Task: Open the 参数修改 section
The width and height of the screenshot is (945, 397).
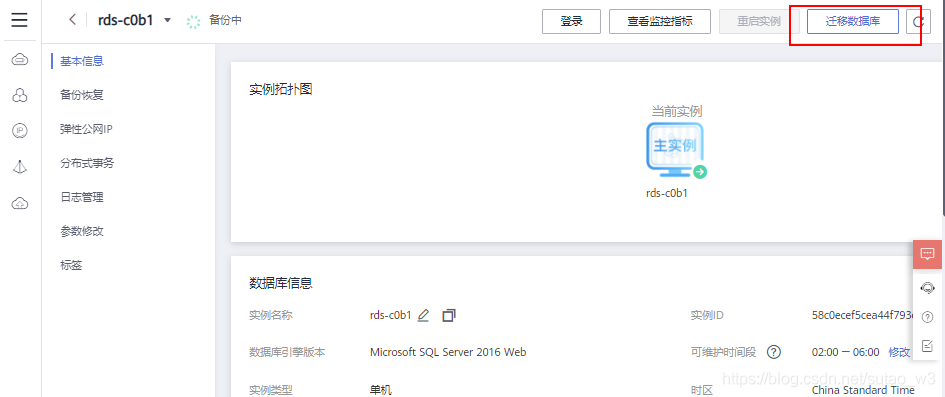Action: (x=82, y=231)
